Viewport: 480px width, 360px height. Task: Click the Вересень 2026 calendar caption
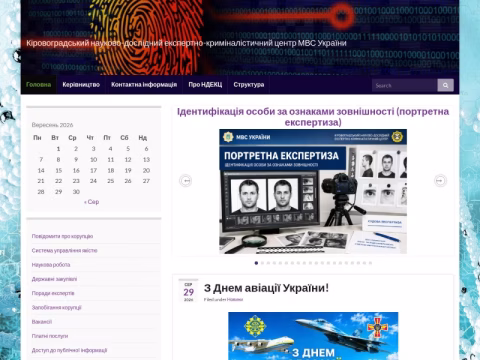[52, 125]
